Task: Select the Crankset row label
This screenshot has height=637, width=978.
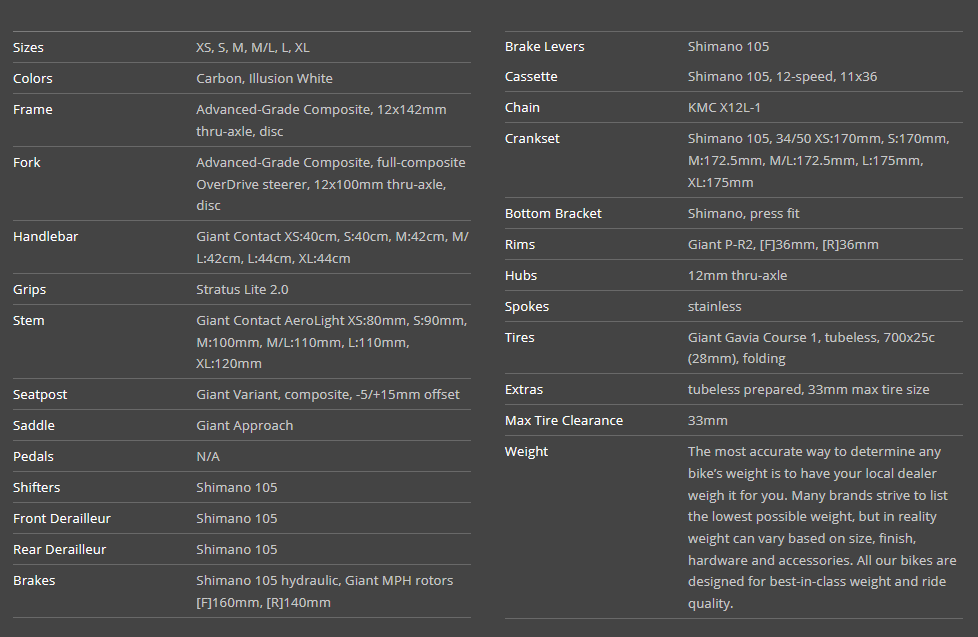Action: (x=532, y=139)
